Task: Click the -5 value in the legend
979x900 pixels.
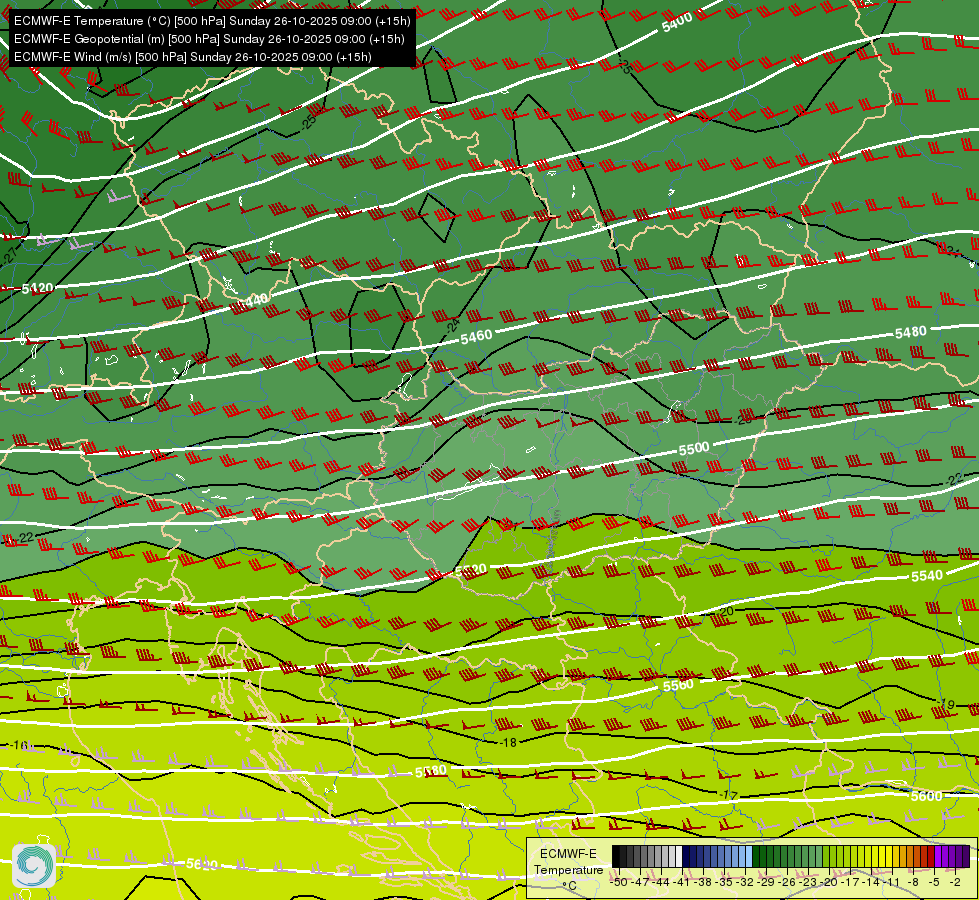Action: 934,882
